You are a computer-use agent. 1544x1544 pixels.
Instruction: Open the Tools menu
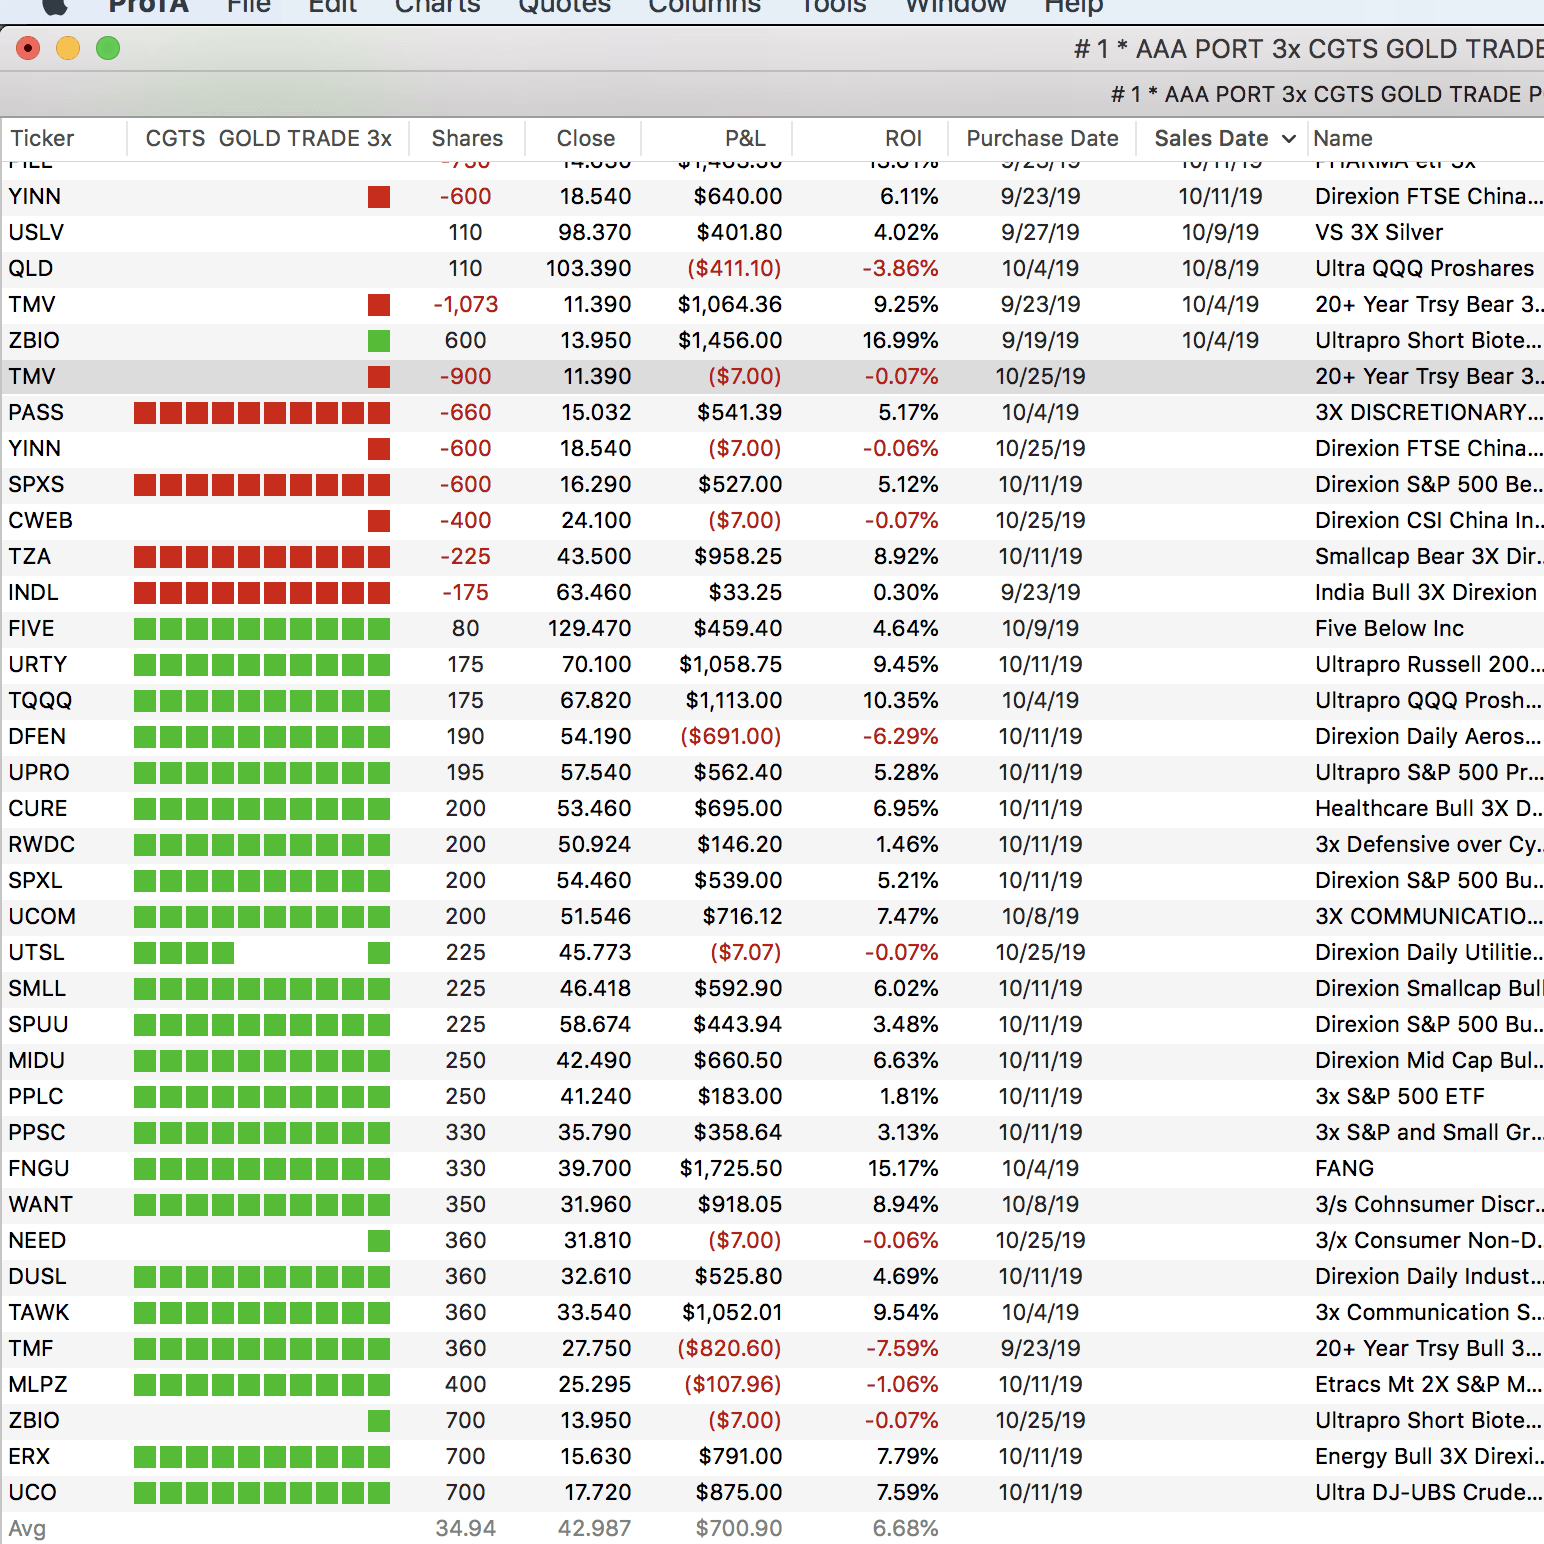point(833,6)
